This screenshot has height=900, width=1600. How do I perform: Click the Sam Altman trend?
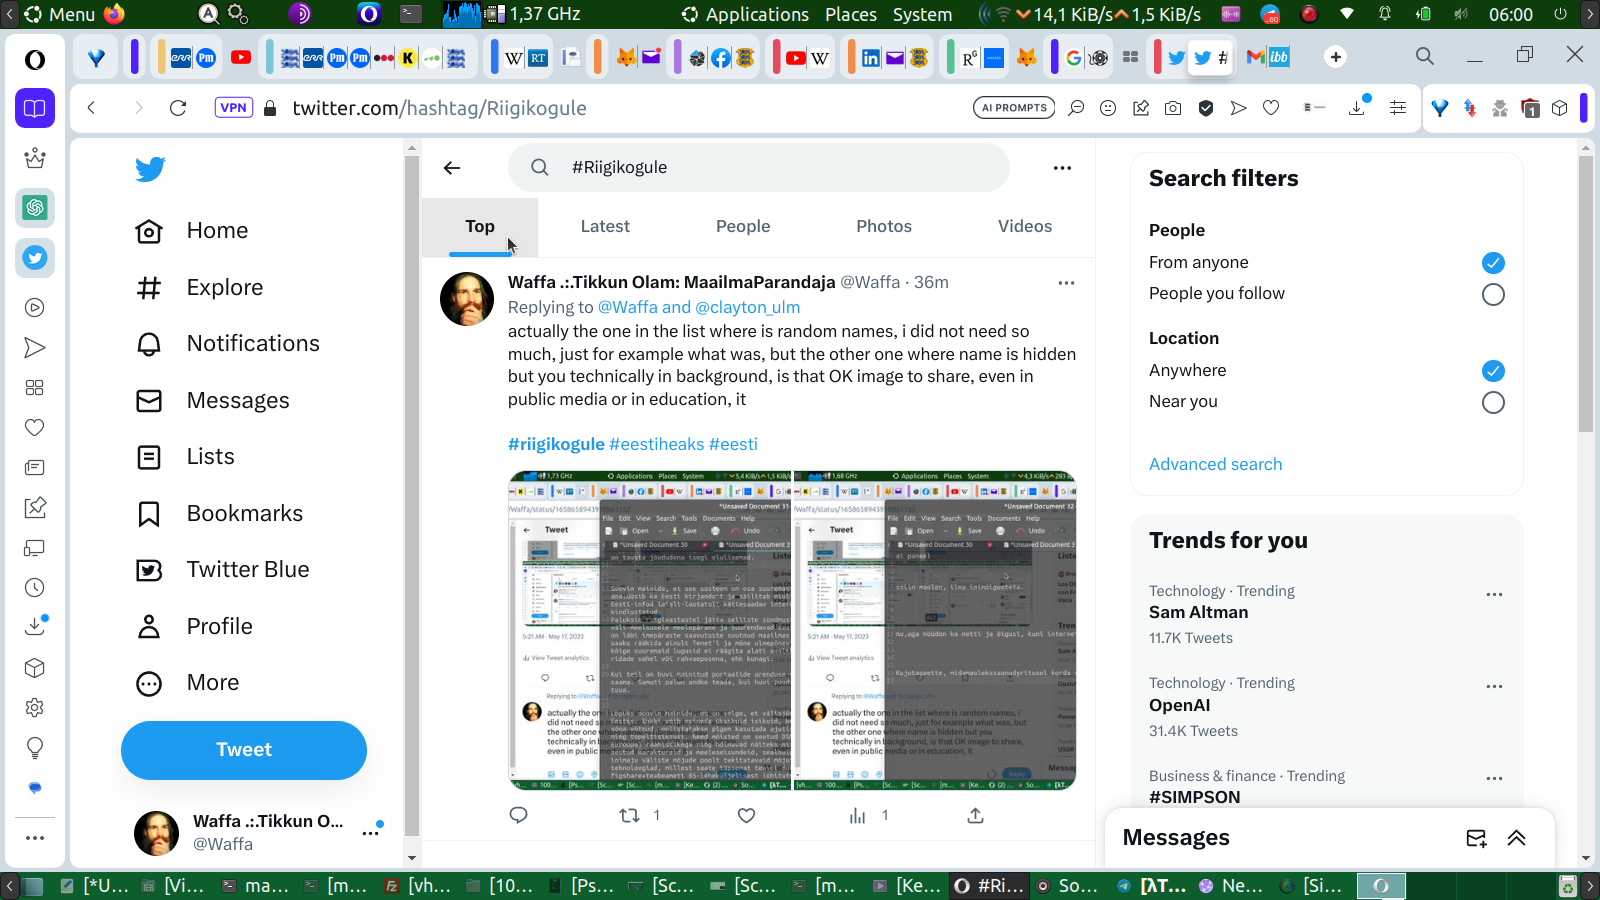click(x=1198, y=613)
